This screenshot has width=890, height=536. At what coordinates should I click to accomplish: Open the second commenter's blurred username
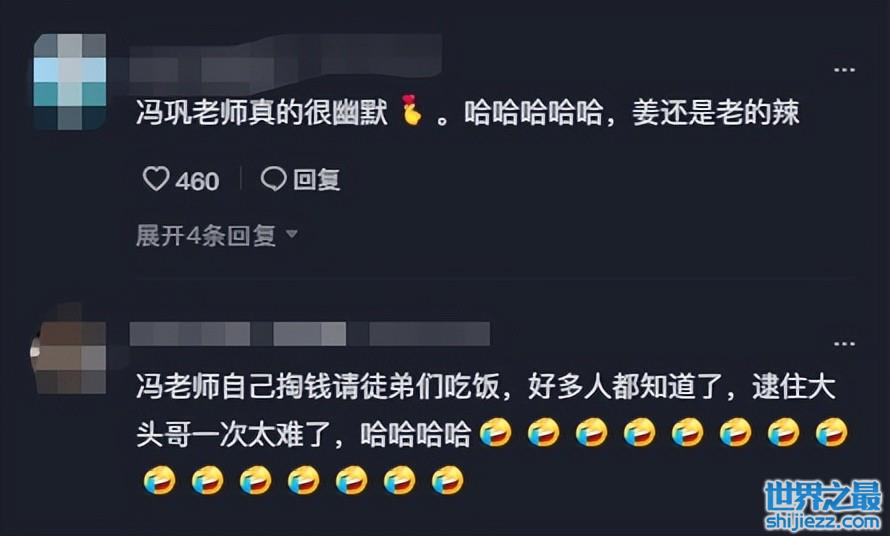[309, 334]
